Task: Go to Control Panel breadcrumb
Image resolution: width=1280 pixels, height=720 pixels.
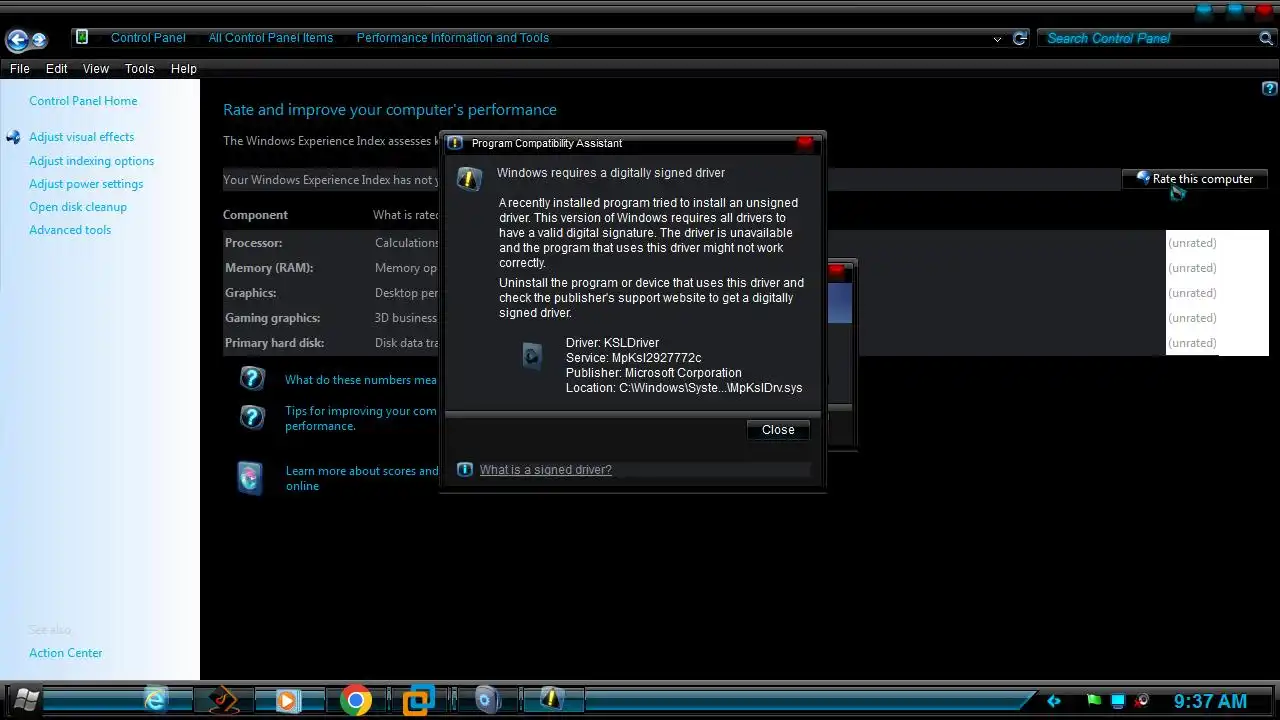Action: point(148,38)
